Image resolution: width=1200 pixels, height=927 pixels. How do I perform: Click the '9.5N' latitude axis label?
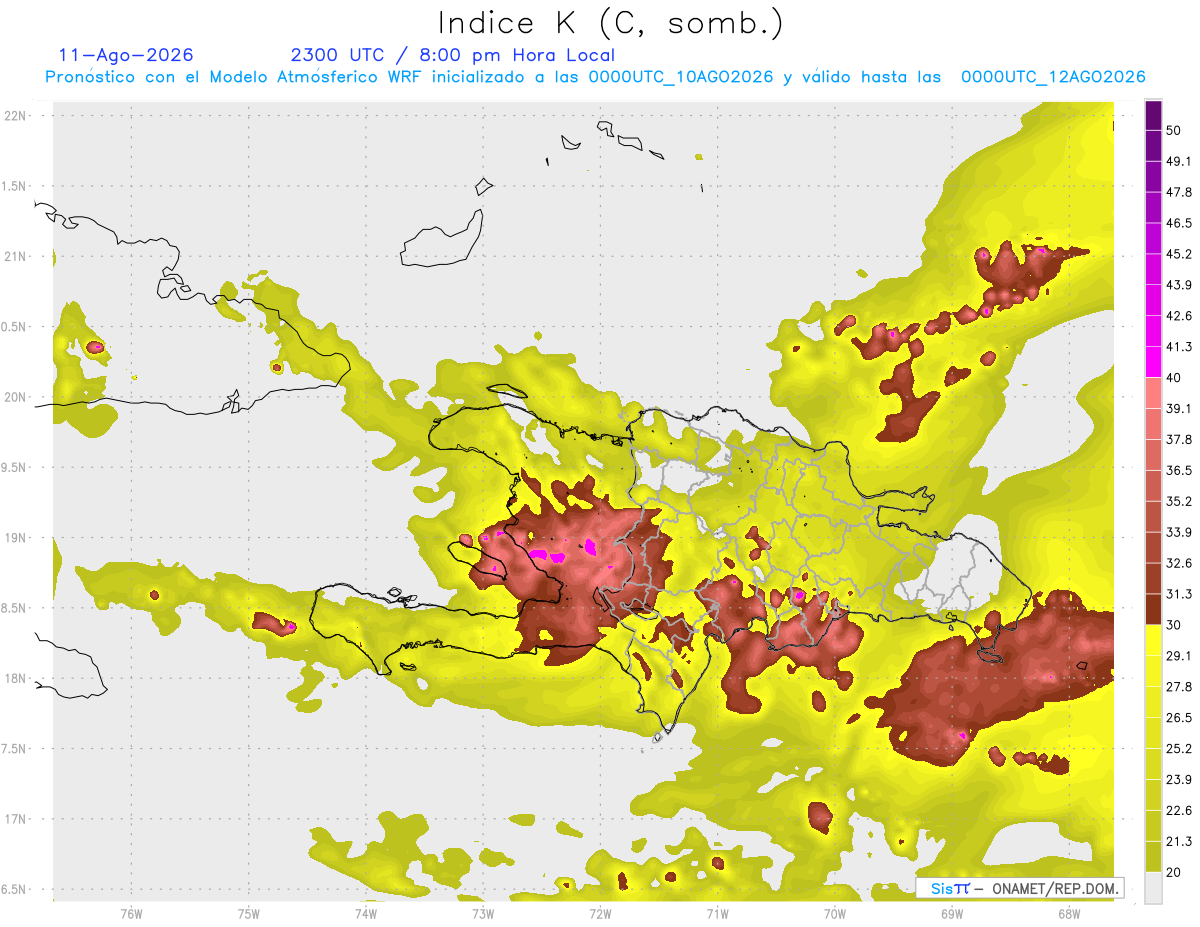15,468
